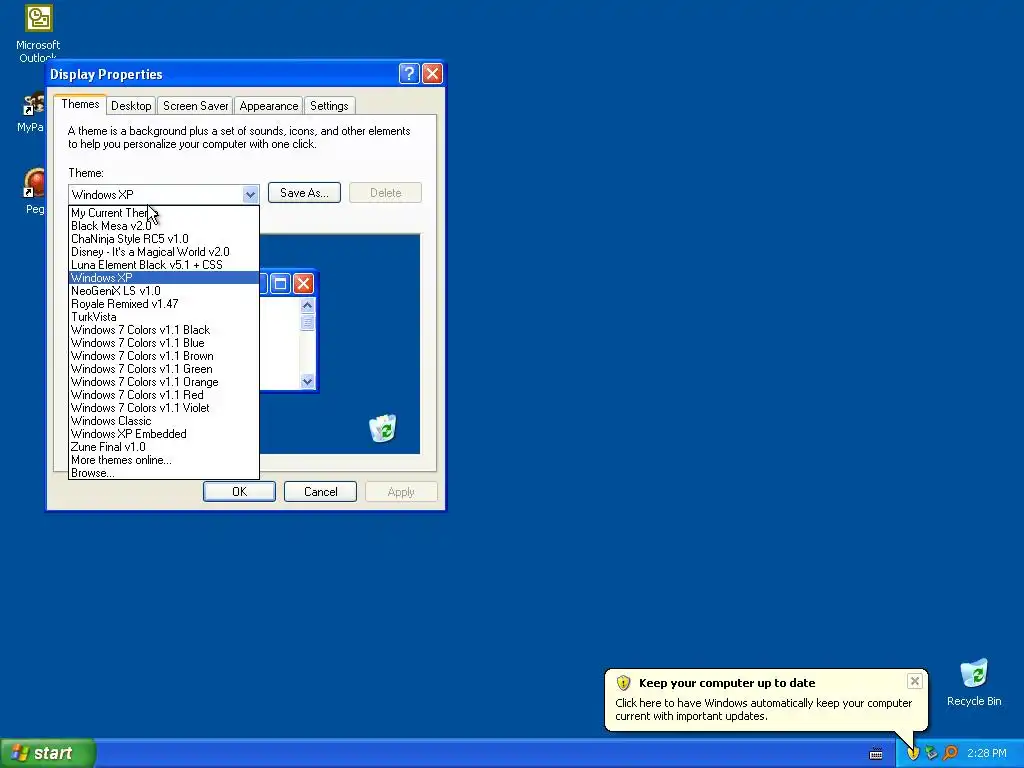Choose Zune Final v1.0 theme
Screen dimensions: 1024x768
tap(163, 447)
